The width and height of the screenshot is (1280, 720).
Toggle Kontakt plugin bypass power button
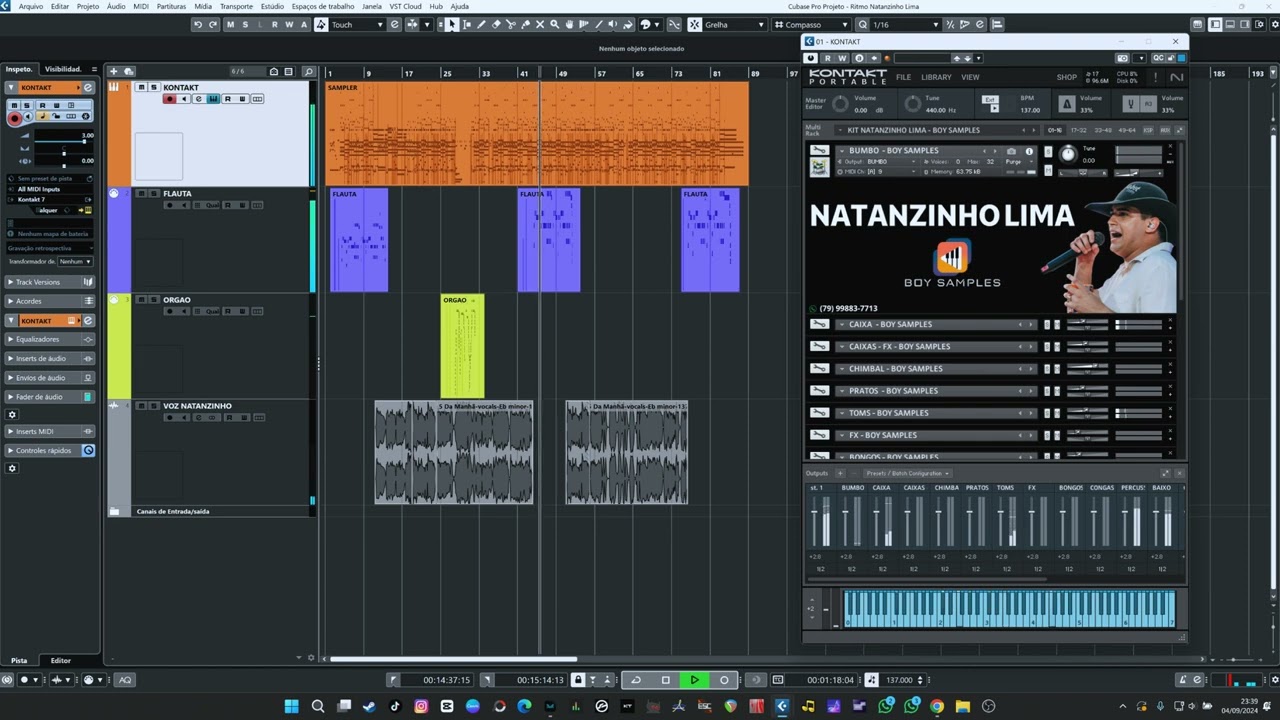tap(811, 58)
